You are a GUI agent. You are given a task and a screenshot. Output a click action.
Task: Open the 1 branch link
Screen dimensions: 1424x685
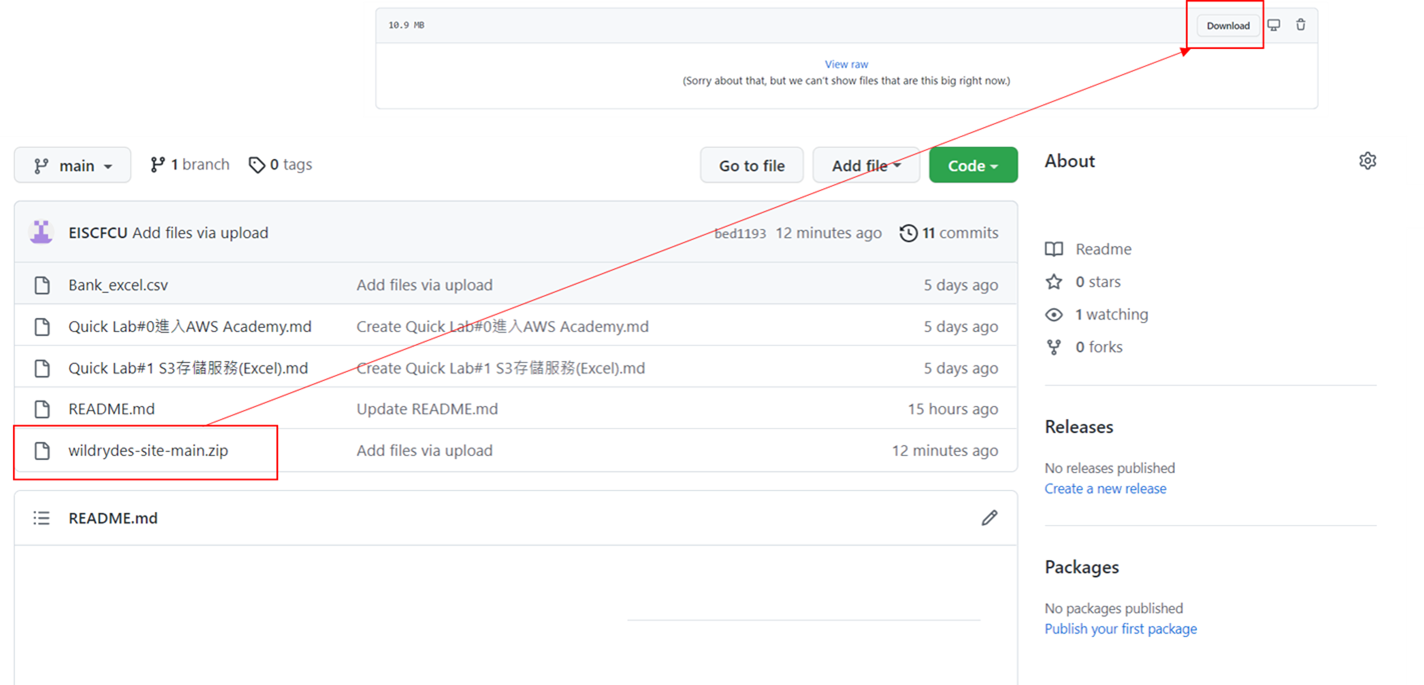pos(190,165)
